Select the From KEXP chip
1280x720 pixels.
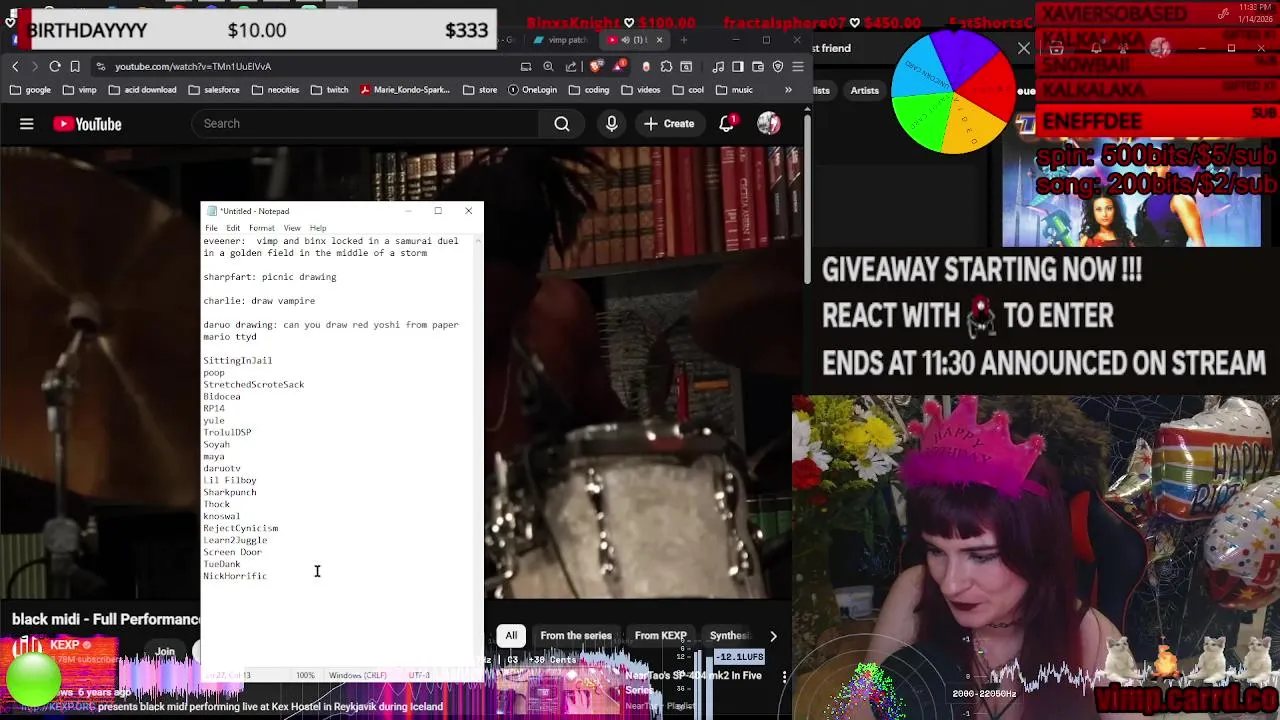click(x=660, y=636)
